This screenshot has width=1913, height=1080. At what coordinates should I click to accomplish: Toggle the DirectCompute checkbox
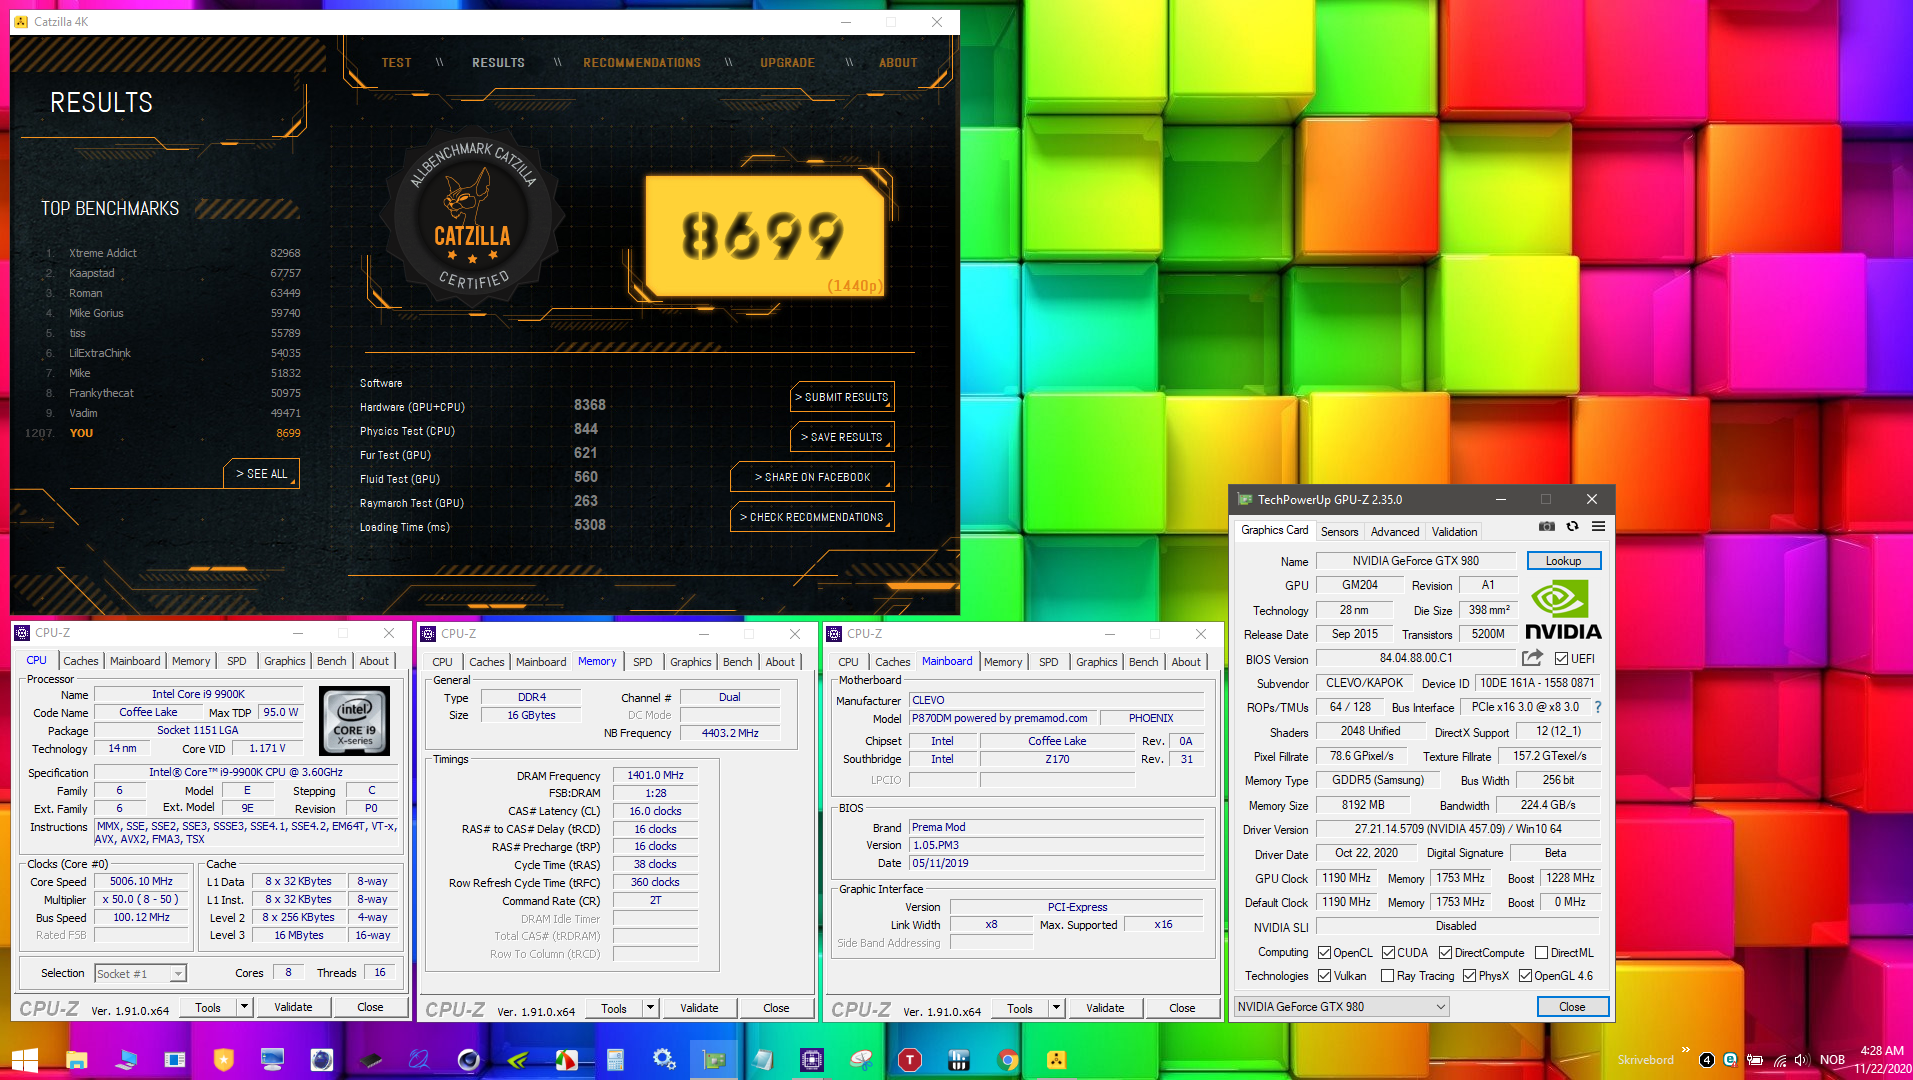pos(1445,953)
